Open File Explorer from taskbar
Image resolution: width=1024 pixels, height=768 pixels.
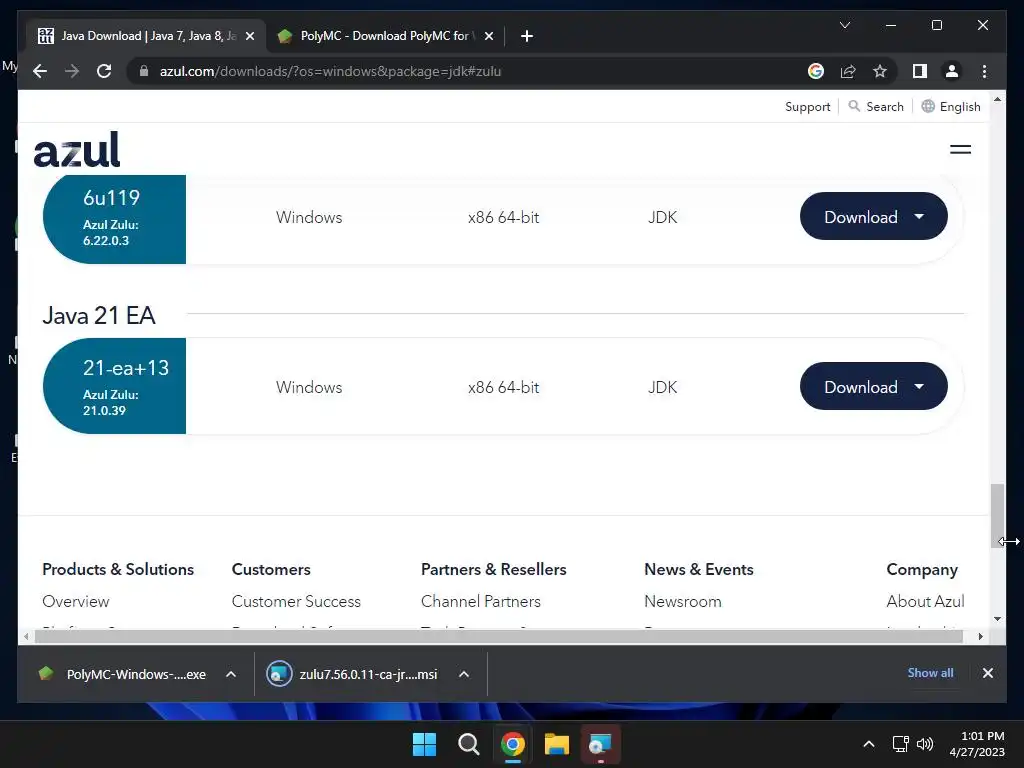click(557, 744)
